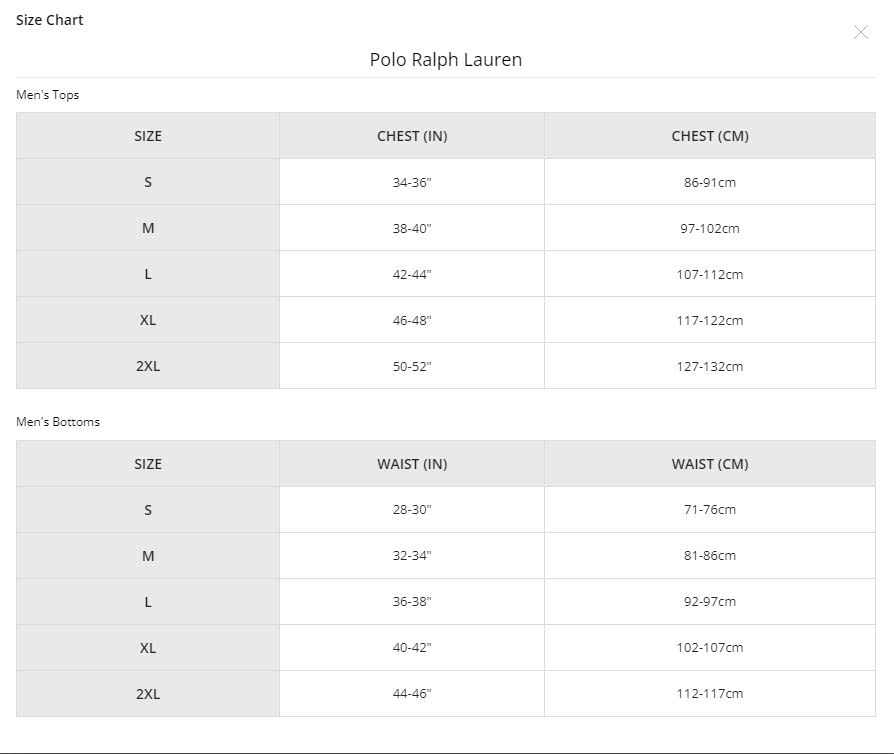The width and height of the screenshot is (894, 754).
Task: Click the Size Chart title text
Action: 50,20
